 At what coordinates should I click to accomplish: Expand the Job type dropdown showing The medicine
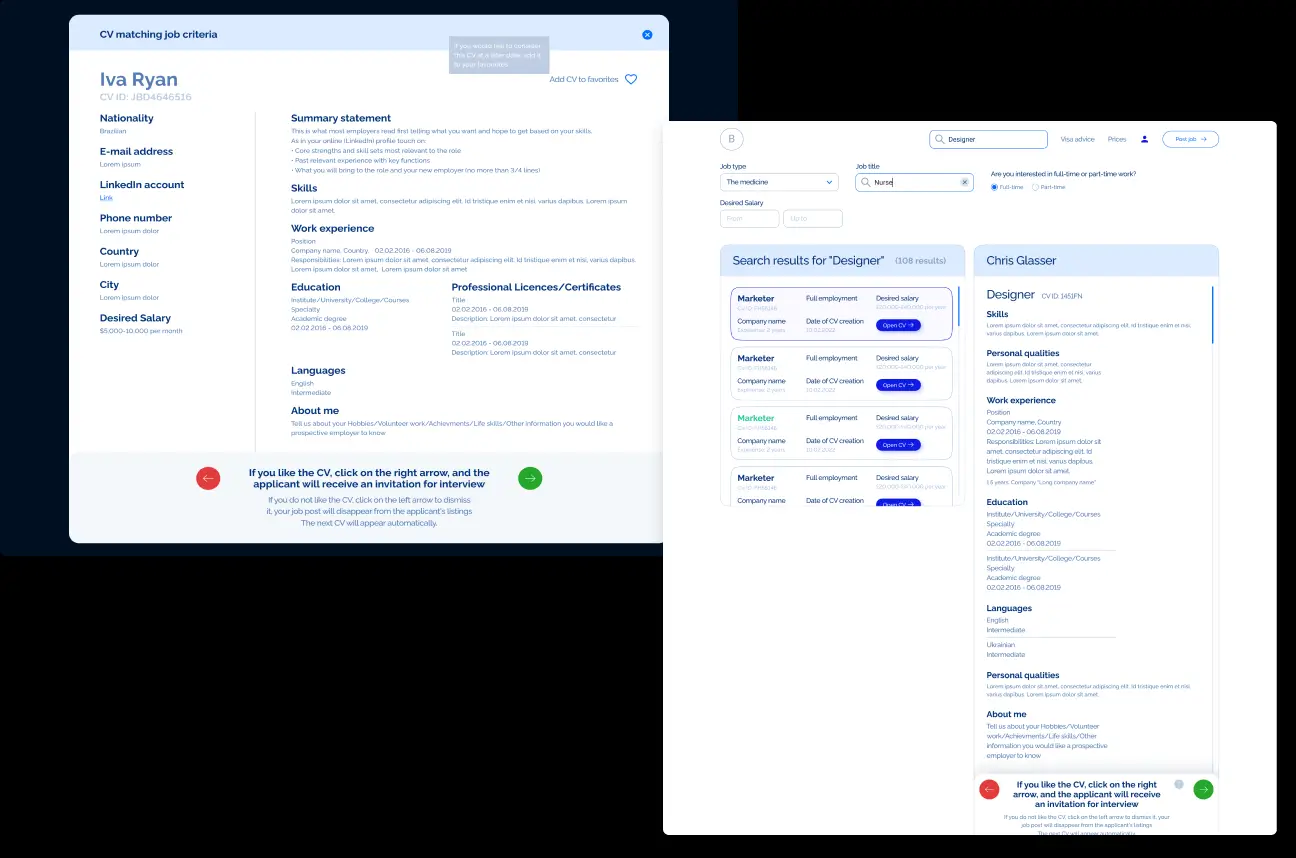(x=779, y=182)
